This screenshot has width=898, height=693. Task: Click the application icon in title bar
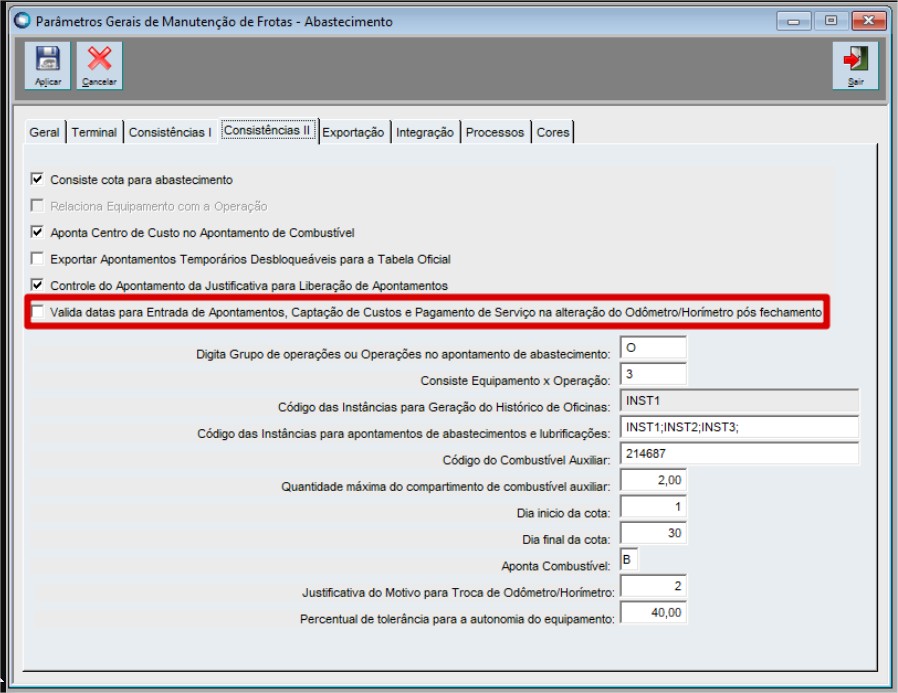pyautogui.click(x=22, y=21)
